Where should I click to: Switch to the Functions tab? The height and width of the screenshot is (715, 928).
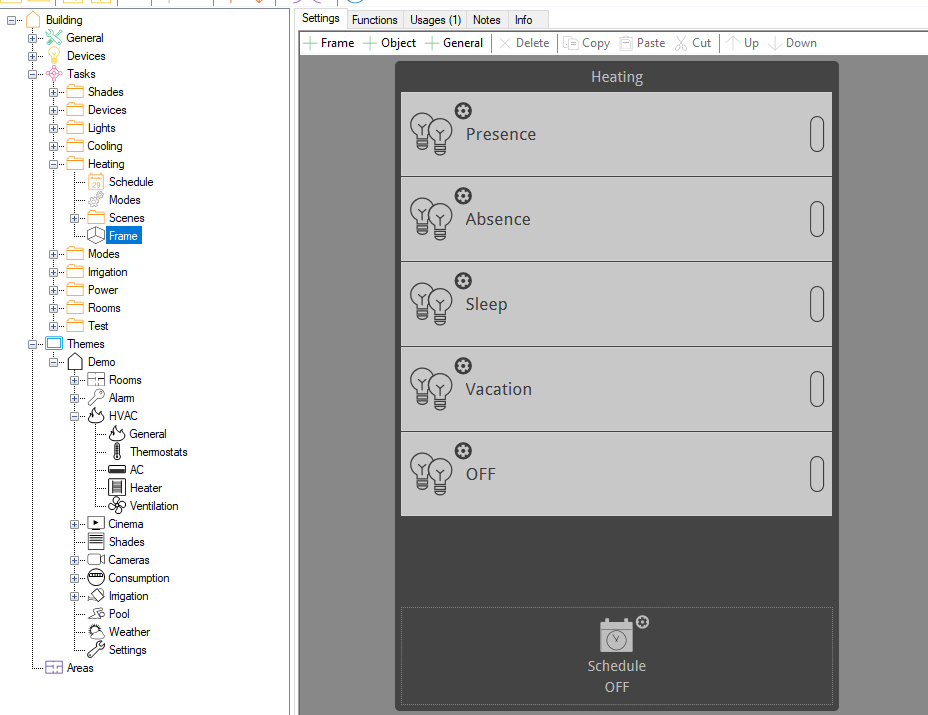[x=375, y=20]
